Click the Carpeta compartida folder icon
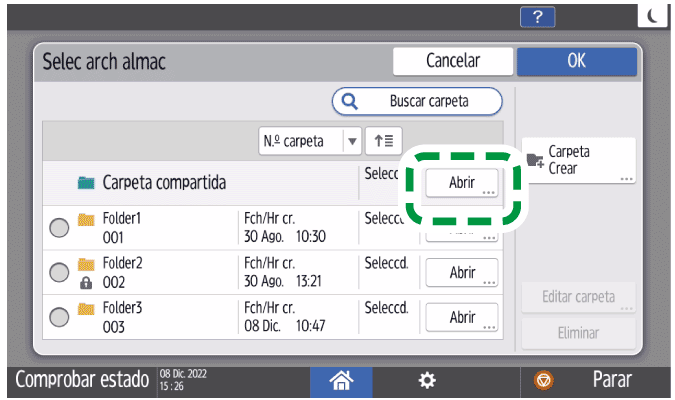Image resolution: width=675 pixels, height=400 pixels. pyautogui.click(x=86, y=183)
